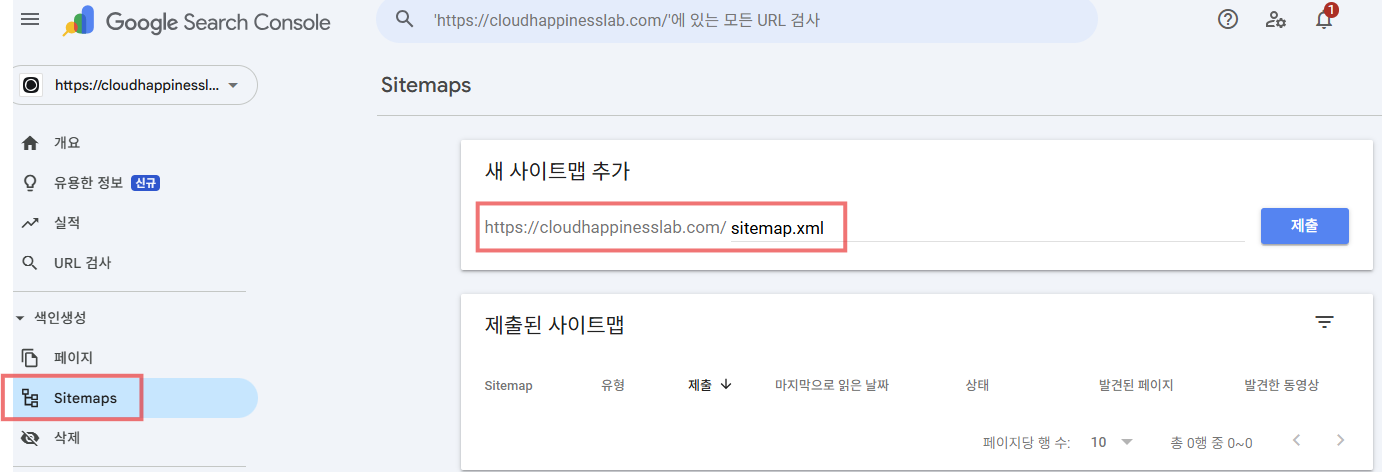Click the search magnifier icon in URL bar
The image size is (1382, 472).
pyautogui.click(x=405, y=20)
